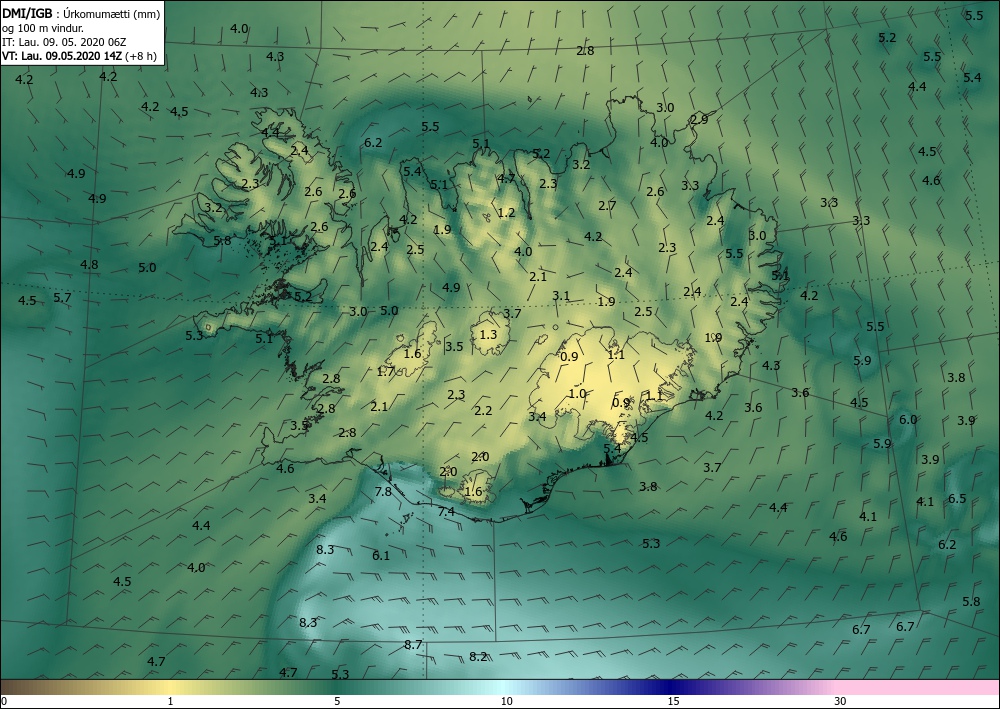This screenshot has height=709, width=1000.
Task: Click the 8.2 value near the bottom edge
Action: [478, 657]
